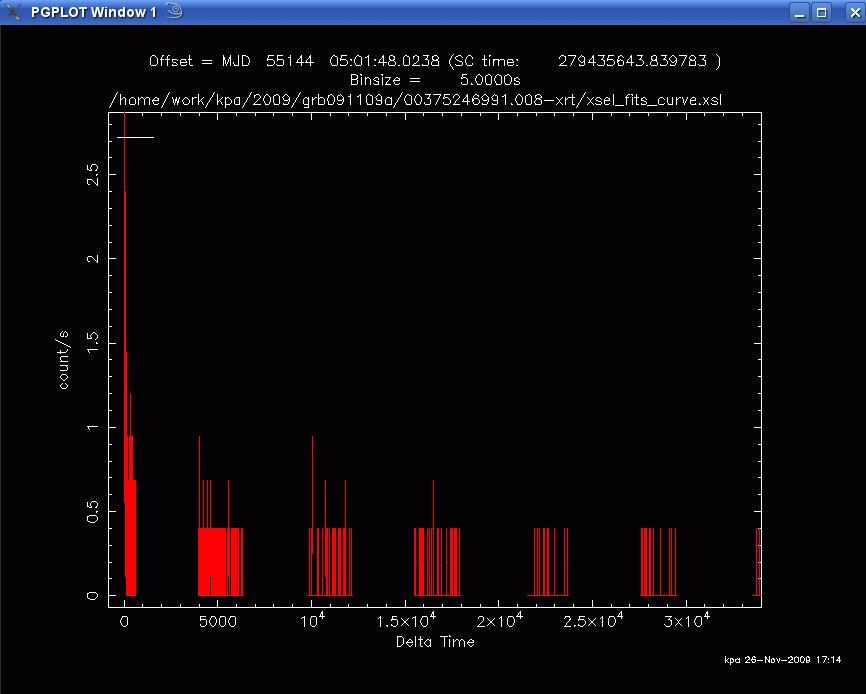Click the 0 tick label on count/s axis
The height and width of the screenshot is (694, 866).
click(92, 596)
